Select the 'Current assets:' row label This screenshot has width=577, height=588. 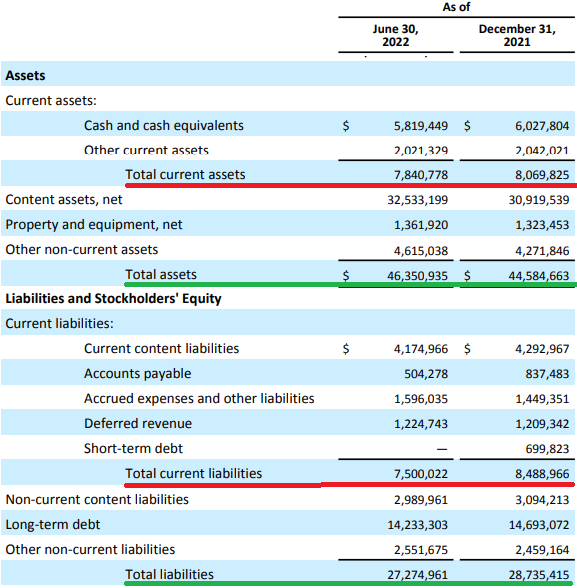pyautogui.click(x=51, y=100)
